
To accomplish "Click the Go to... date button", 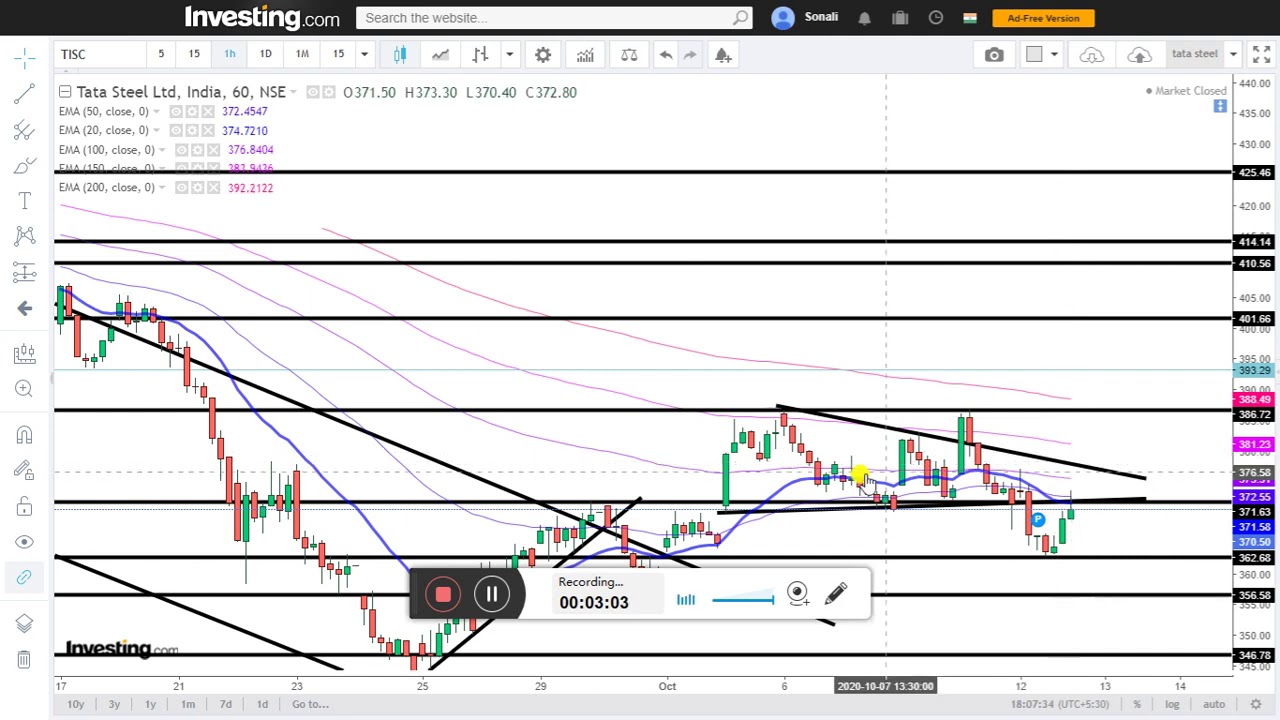I will (x=310, y=704).
